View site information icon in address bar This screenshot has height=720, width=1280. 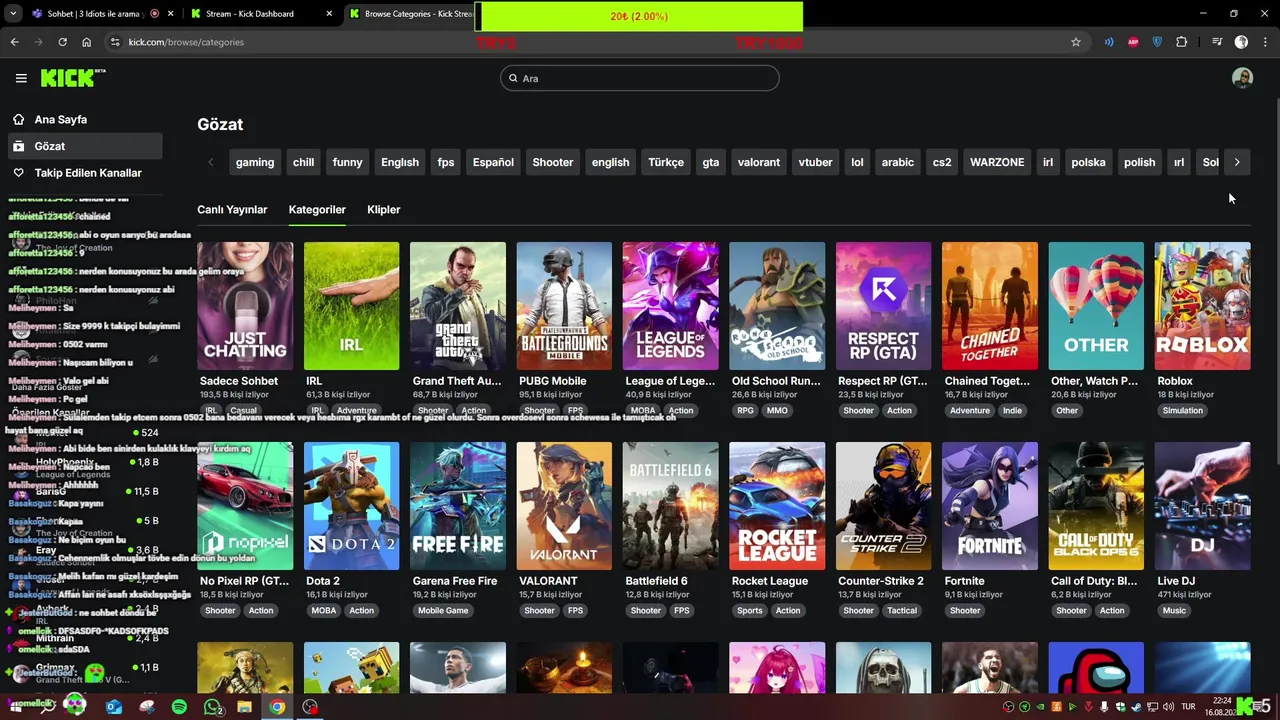click(x=115, y=42)
